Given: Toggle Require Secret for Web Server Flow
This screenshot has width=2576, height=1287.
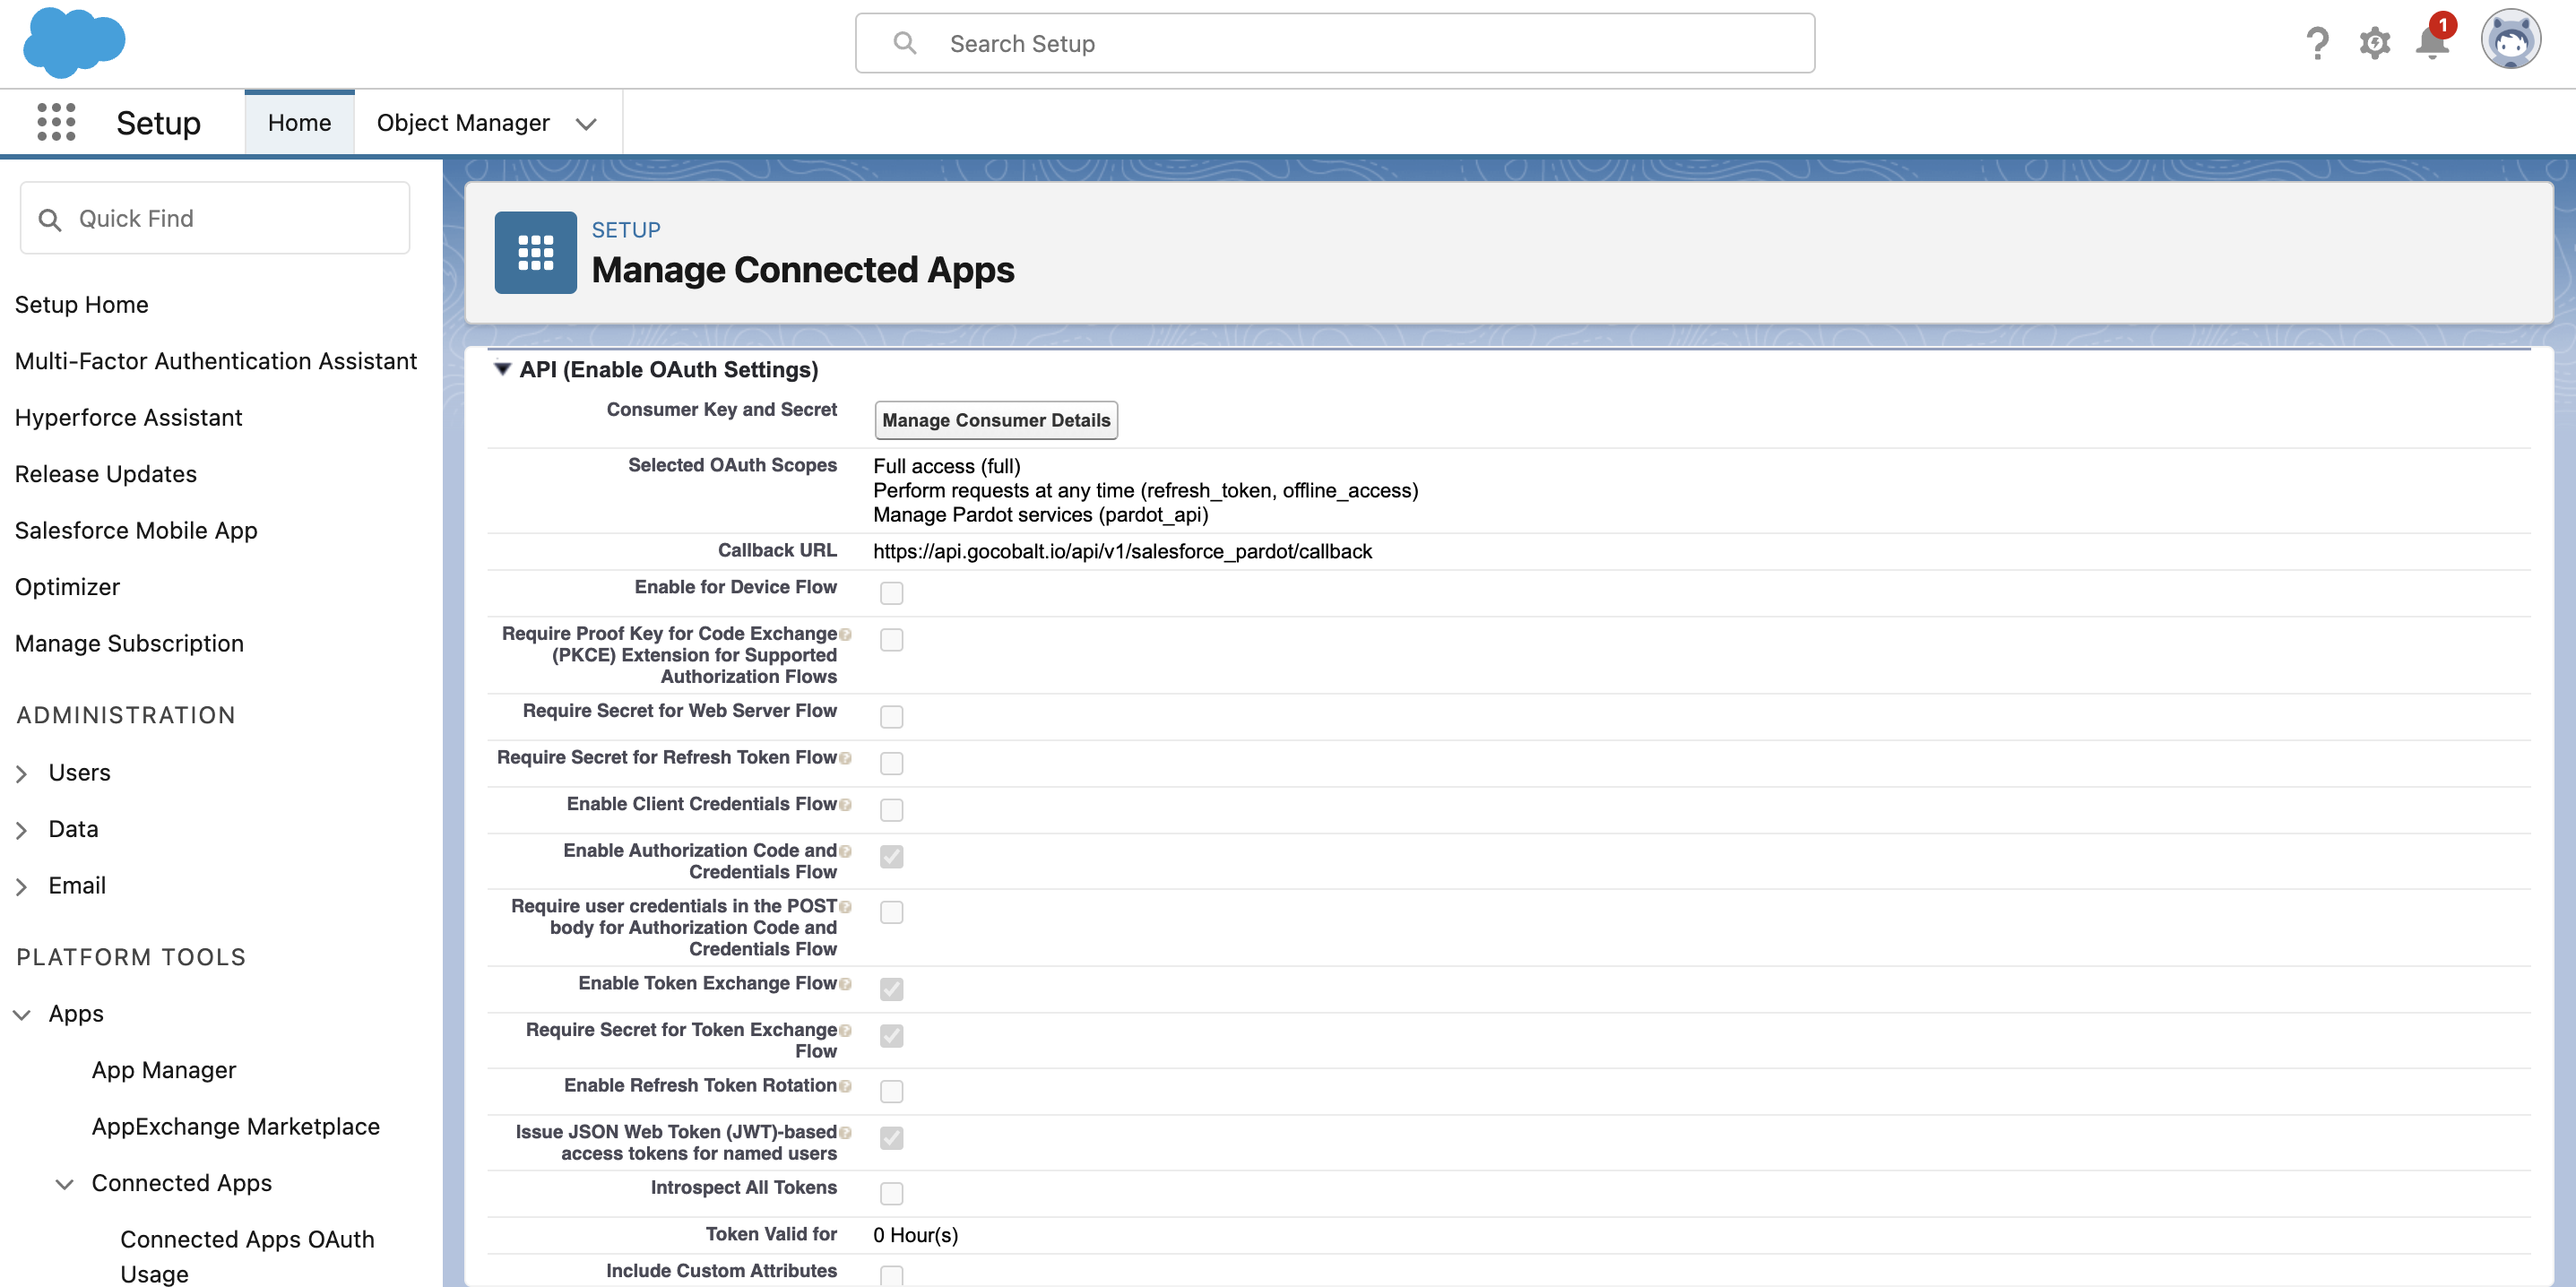Looking at the screenshot, I should coord(891,717).
